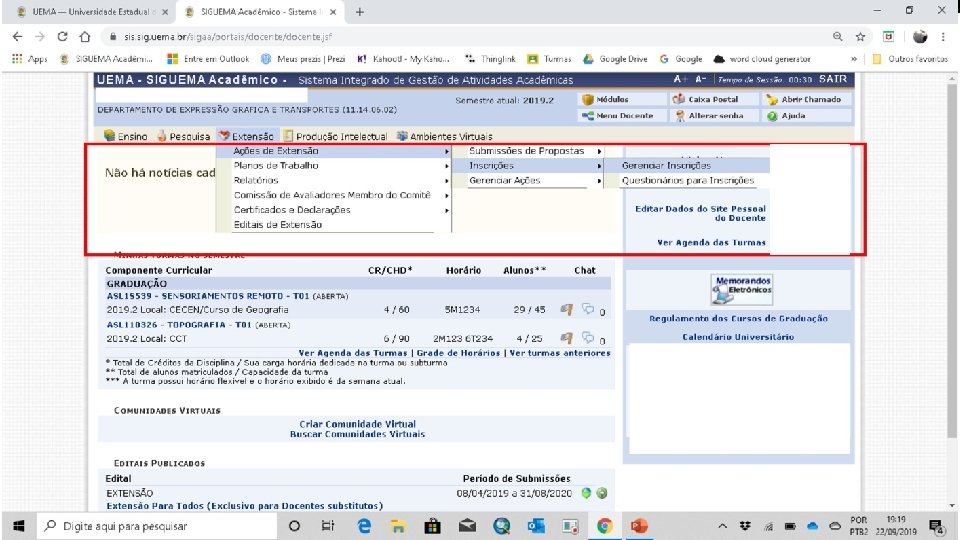This screenshot has height=540, width=960.
Task: Click first green icon beside EXTENSÃO edital dates
Action: coord(586,493)
